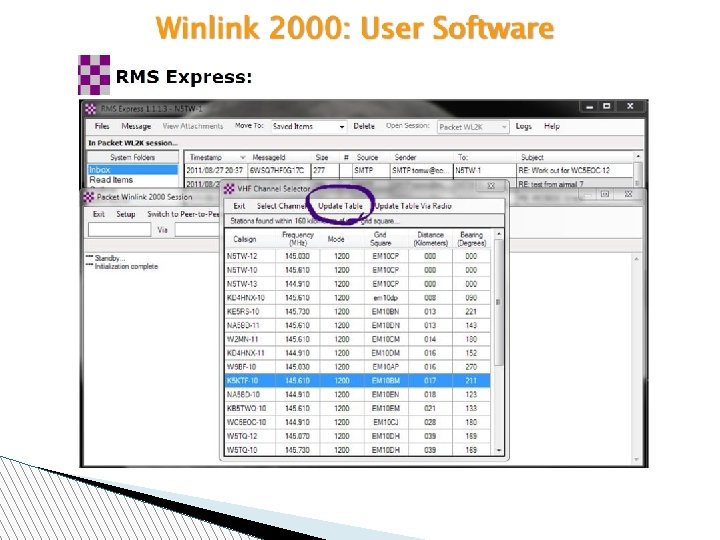Click the channel table scrollbar up arrow
720x540 pixels.
(x=499, y=234)
